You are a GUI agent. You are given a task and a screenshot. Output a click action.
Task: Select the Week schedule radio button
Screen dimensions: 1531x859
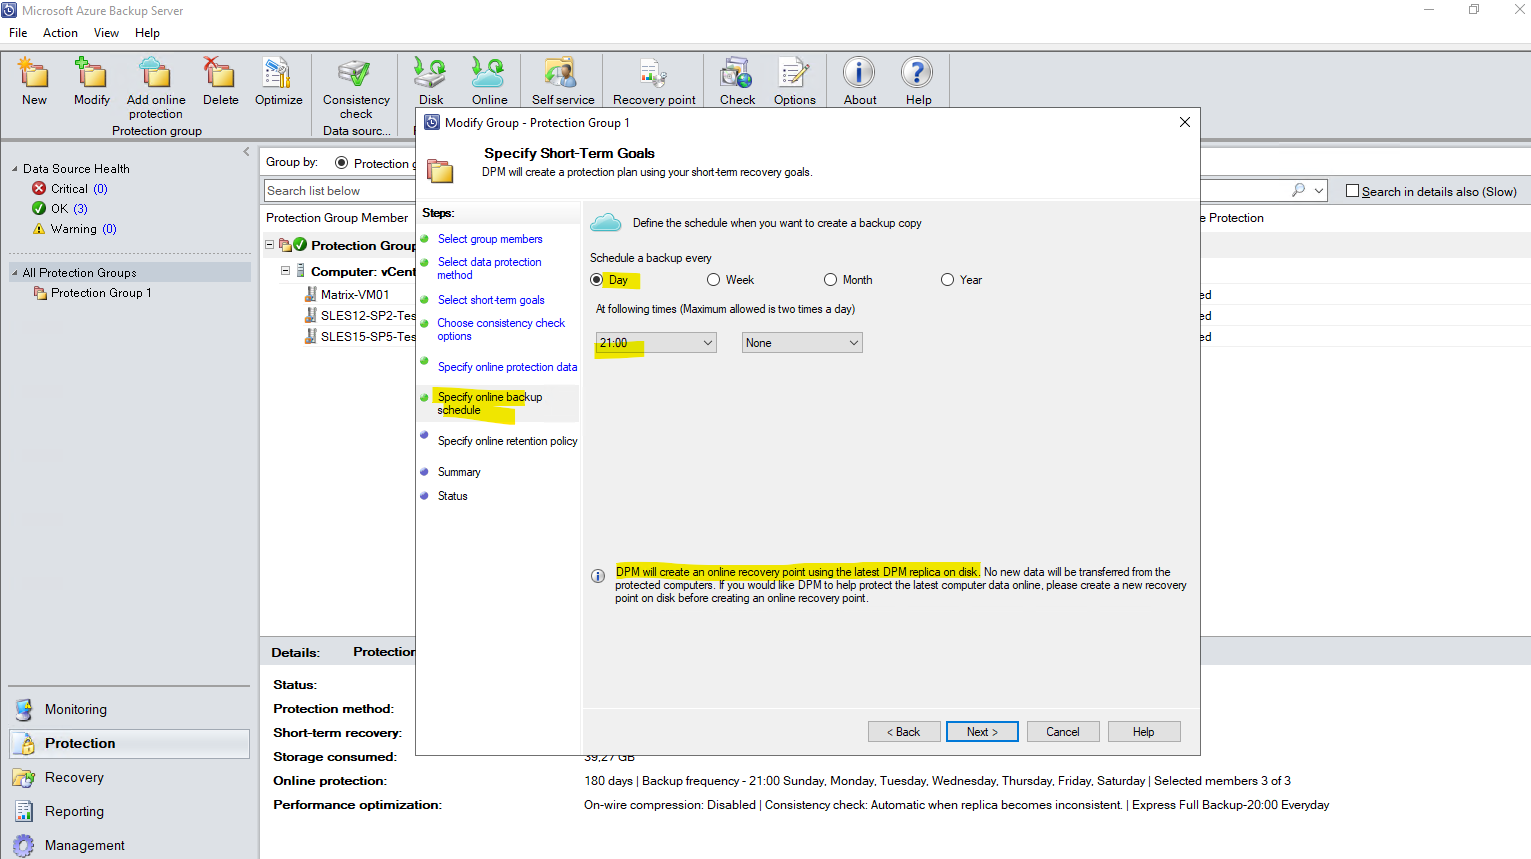pos(713,280)
